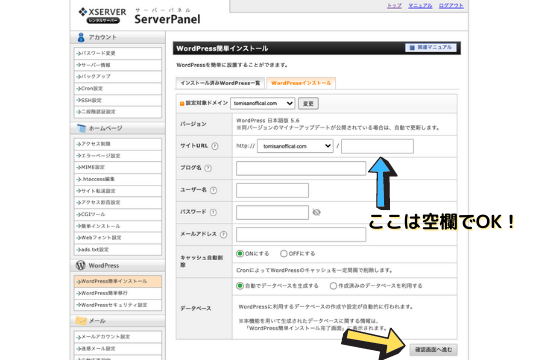The height and width of the screenshot is (360, 542).
Task: Open the マニュアル link in header
Action: (x=420, y=6)
